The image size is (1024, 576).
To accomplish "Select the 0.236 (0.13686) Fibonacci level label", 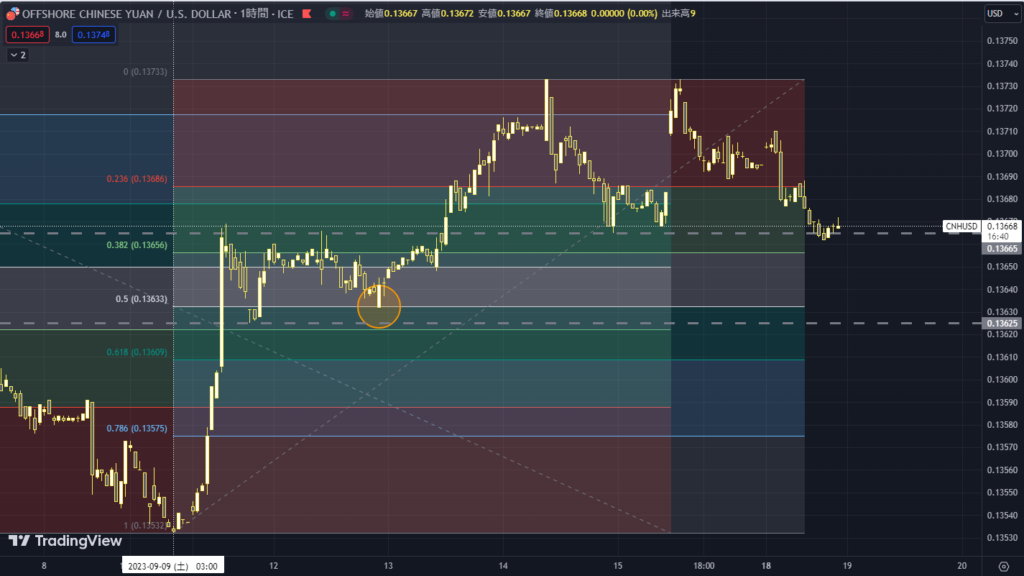I will (136, 179).
